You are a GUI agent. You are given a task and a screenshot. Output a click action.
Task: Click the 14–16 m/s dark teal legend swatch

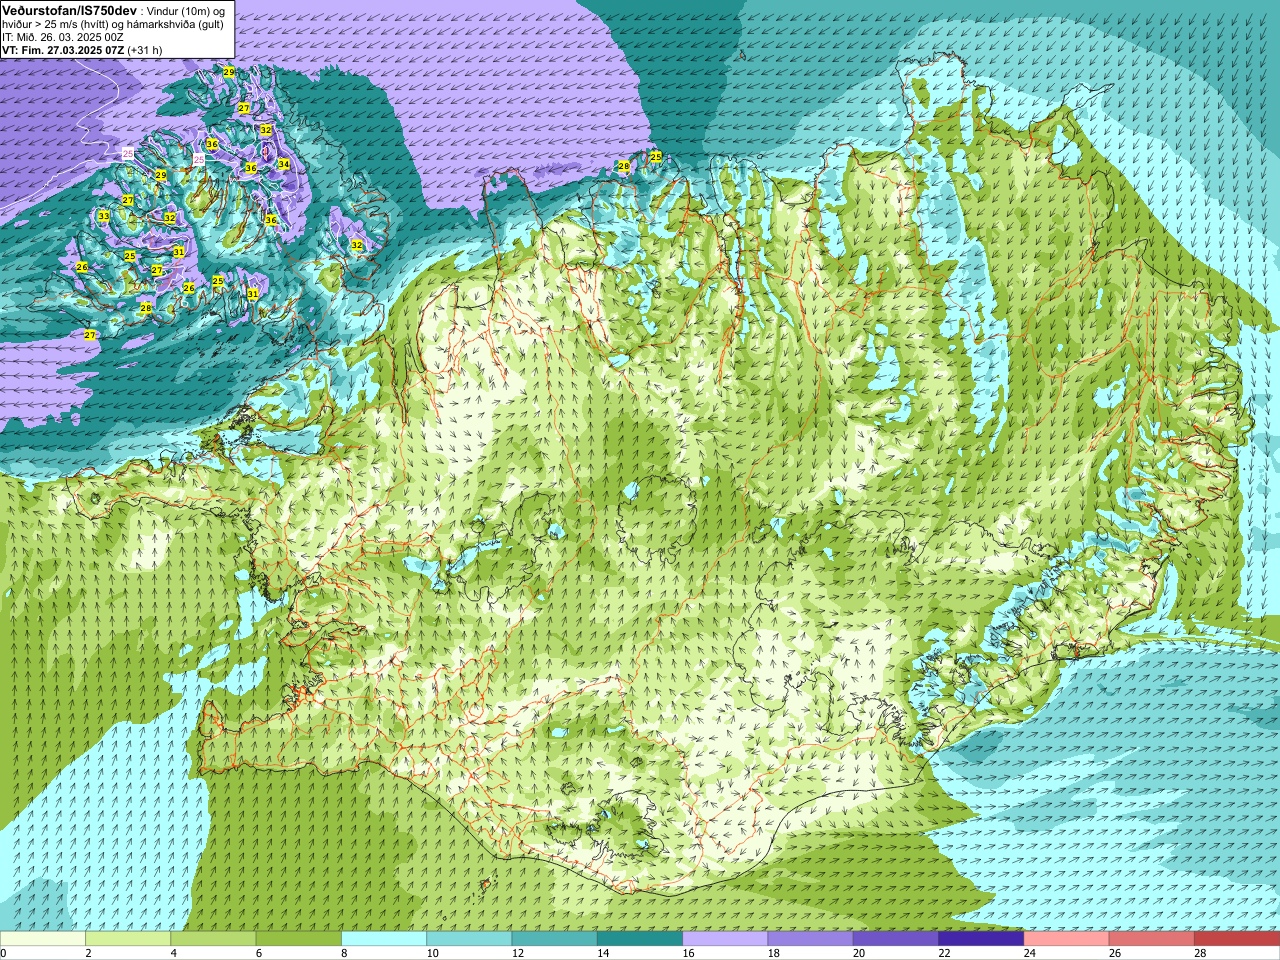click(640, 939)
